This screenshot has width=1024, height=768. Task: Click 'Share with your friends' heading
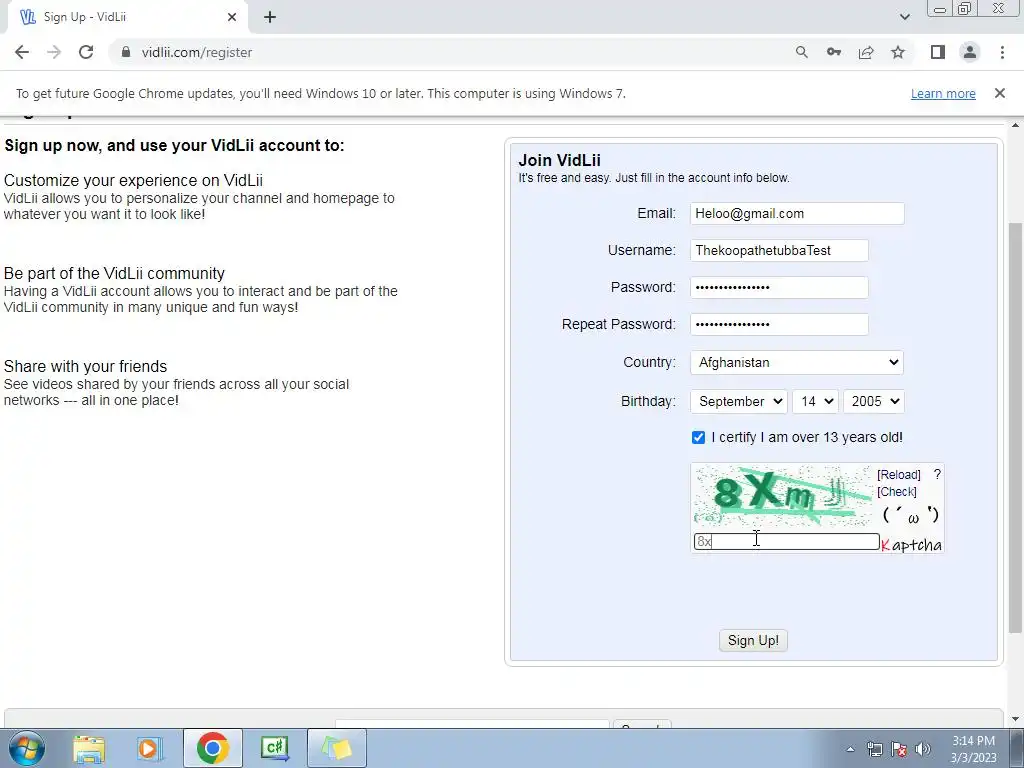tap(86, 366)
